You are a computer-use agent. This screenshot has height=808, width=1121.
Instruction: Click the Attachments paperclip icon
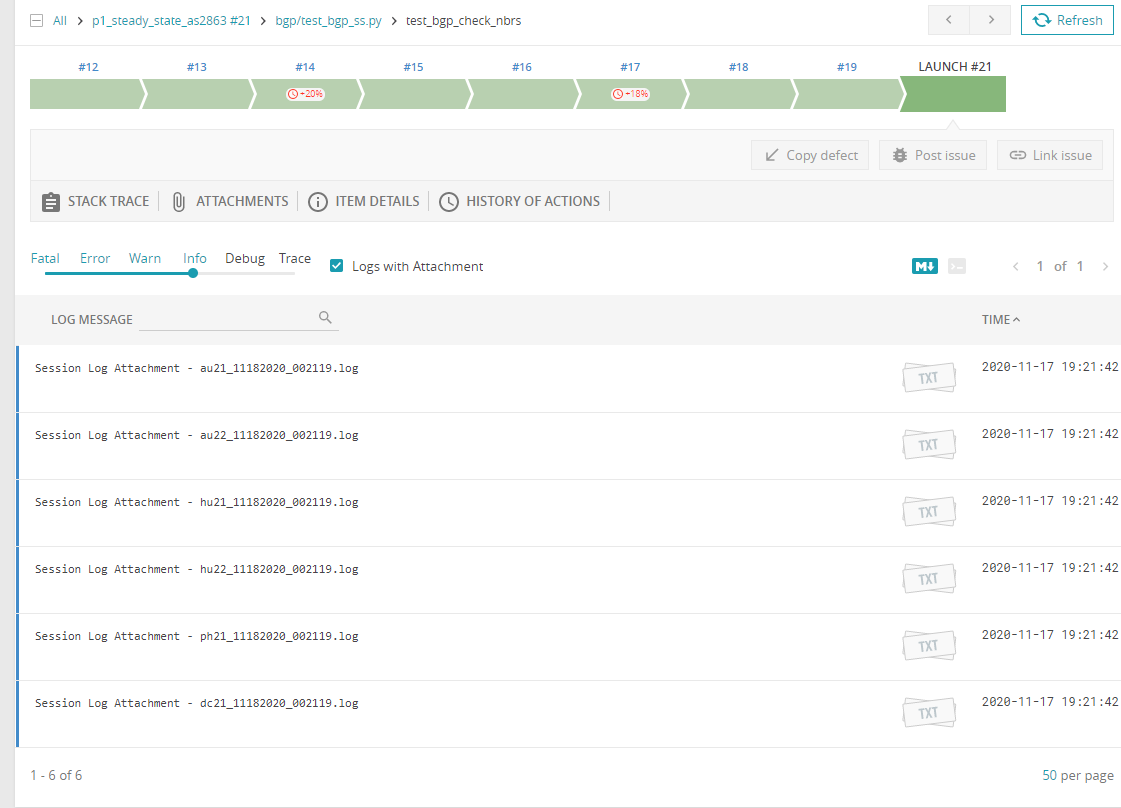pos(178,201)
